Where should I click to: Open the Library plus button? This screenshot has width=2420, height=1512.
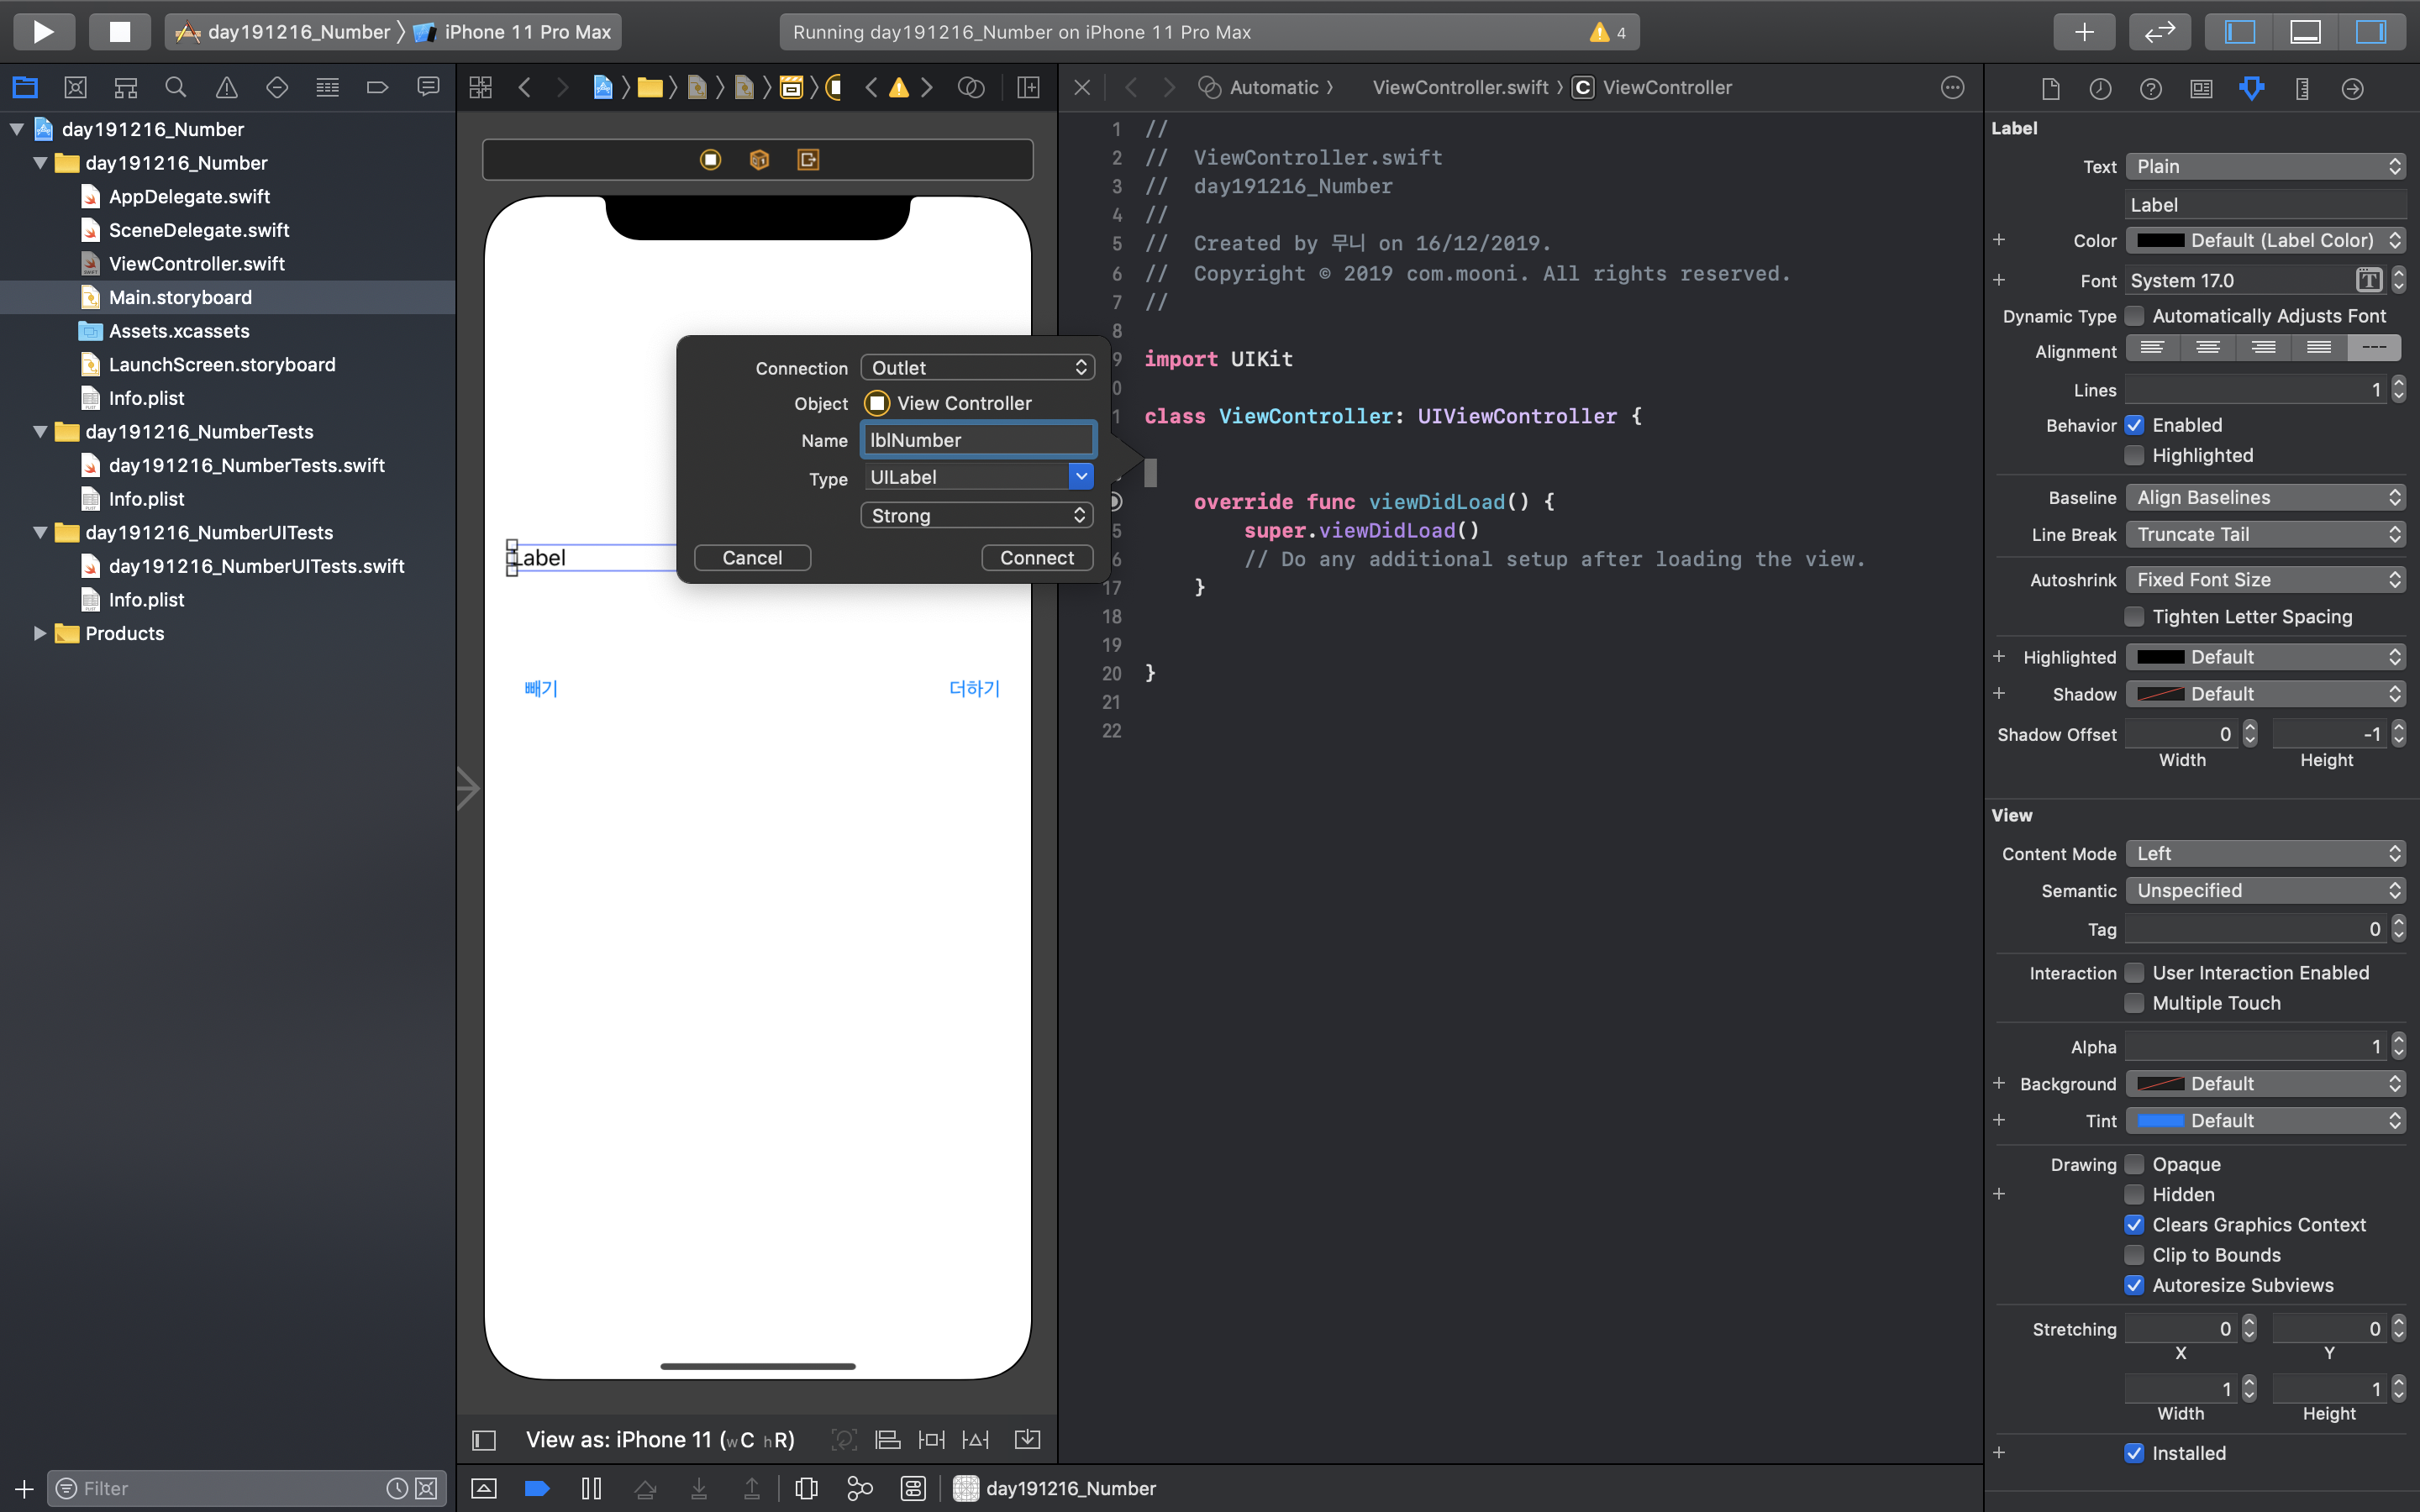pos(2084,32)
